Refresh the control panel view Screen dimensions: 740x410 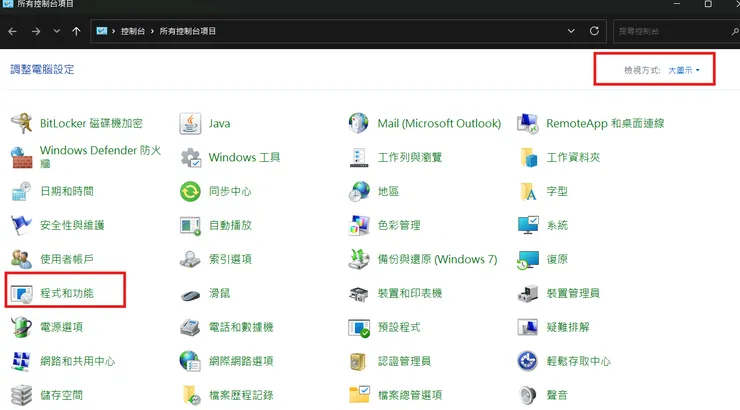click(594, 31)
